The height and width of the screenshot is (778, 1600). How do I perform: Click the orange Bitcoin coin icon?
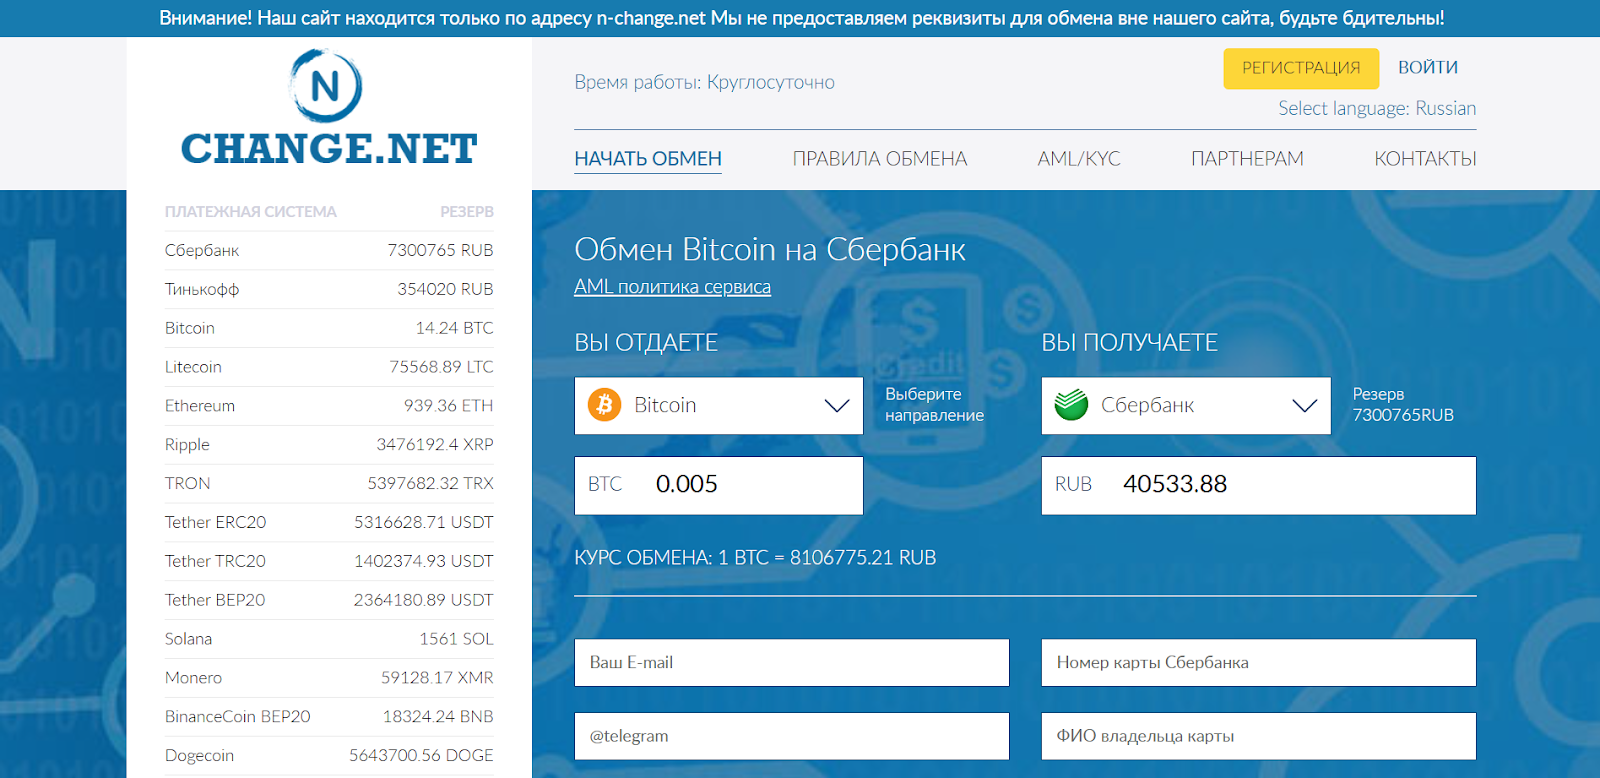point(604,405)
